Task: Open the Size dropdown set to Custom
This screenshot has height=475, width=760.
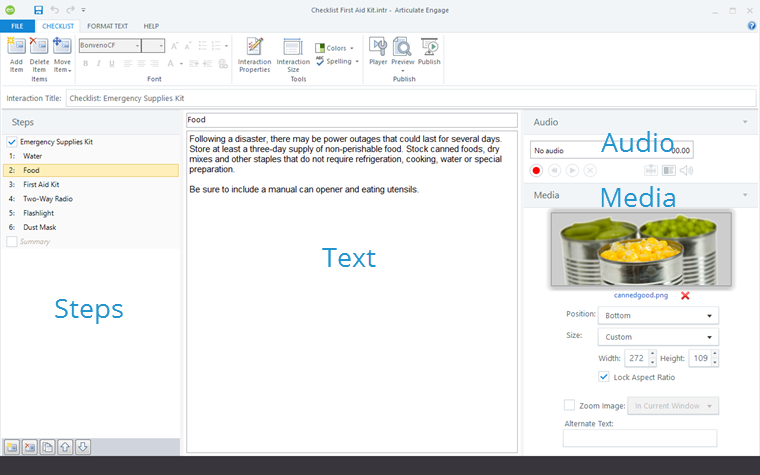Action: tap(659, 337)
